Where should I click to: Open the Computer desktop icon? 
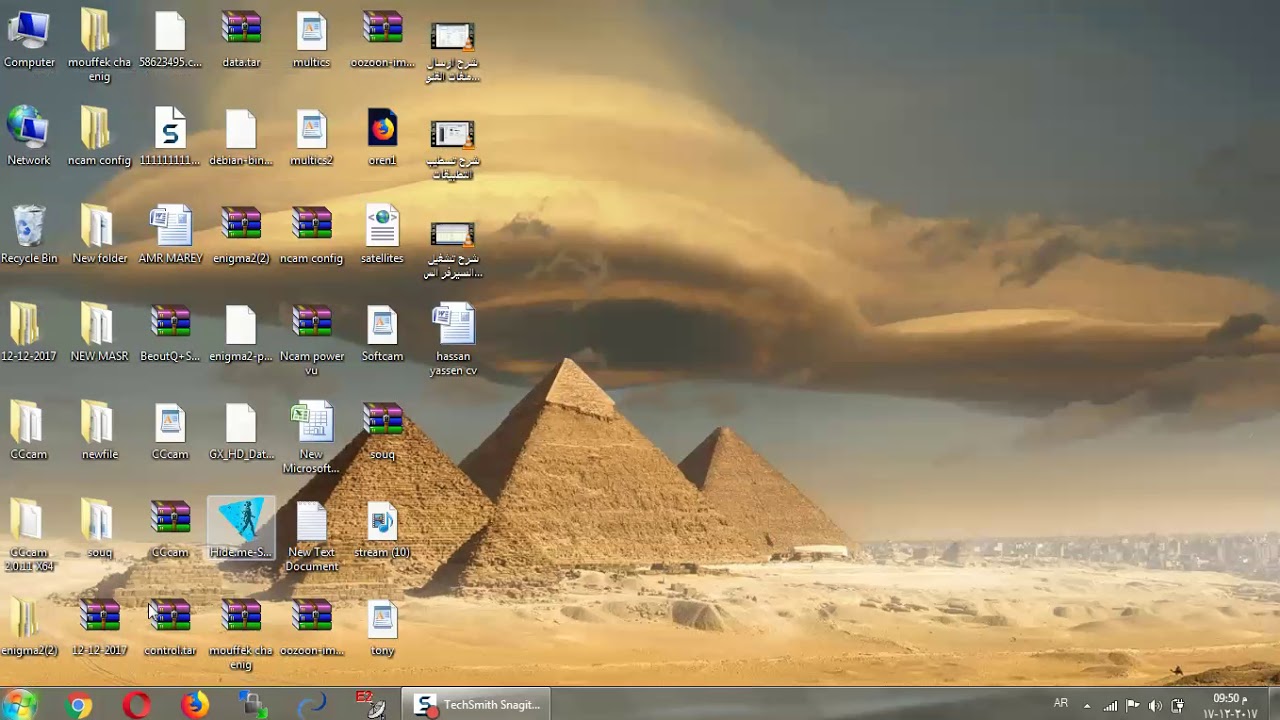[x=29, y=40]
